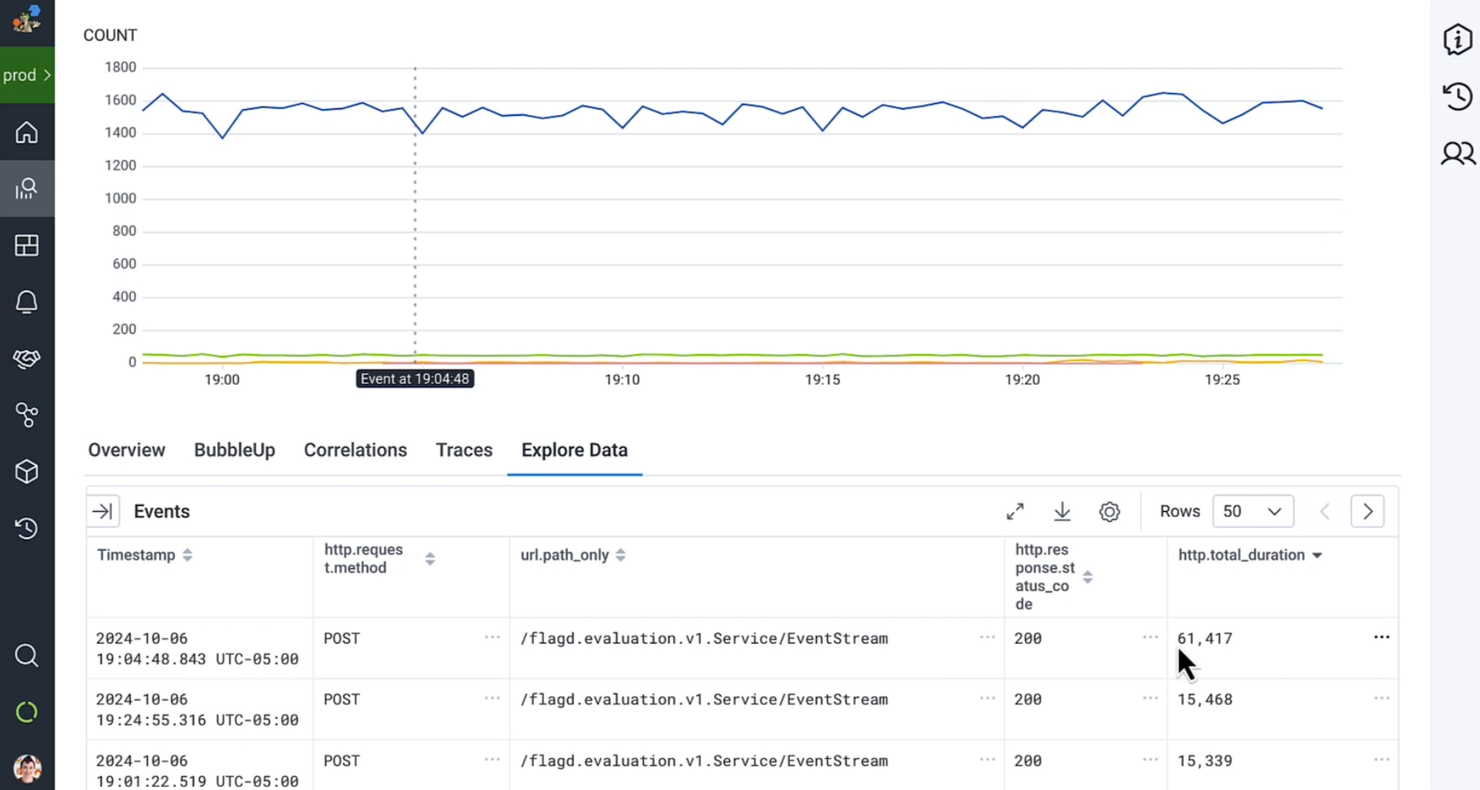Sort by http.request.method column
Image resolution: width=1480 pixels, height=790 pixels.
(430, 559)
